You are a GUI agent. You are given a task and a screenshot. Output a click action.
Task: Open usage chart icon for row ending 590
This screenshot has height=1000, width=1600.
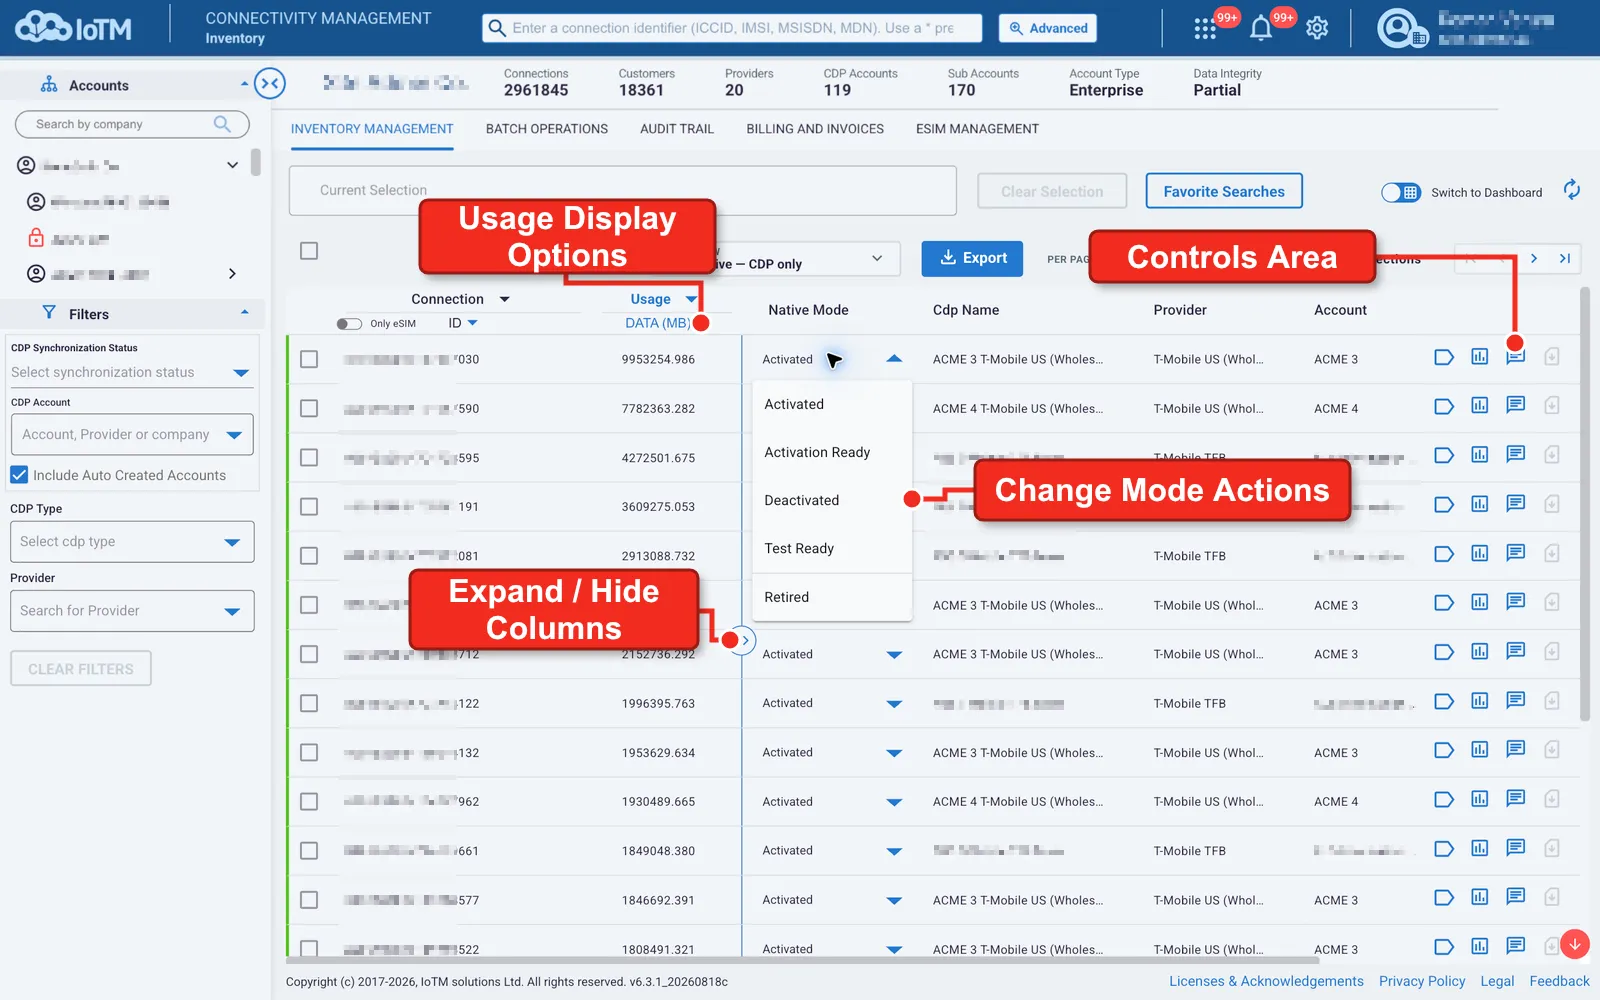(1479, 406)
